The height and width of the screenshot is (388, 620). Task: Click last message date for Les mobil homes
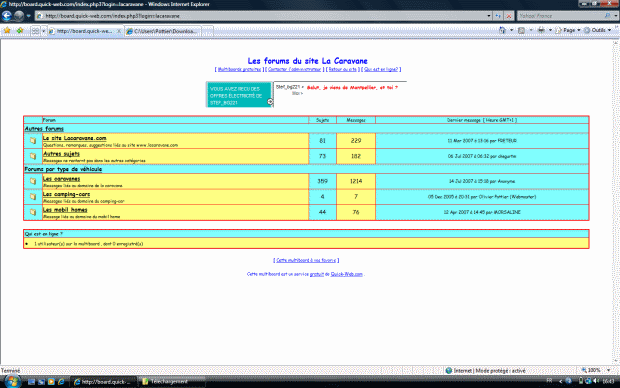(x=482, y=212)
